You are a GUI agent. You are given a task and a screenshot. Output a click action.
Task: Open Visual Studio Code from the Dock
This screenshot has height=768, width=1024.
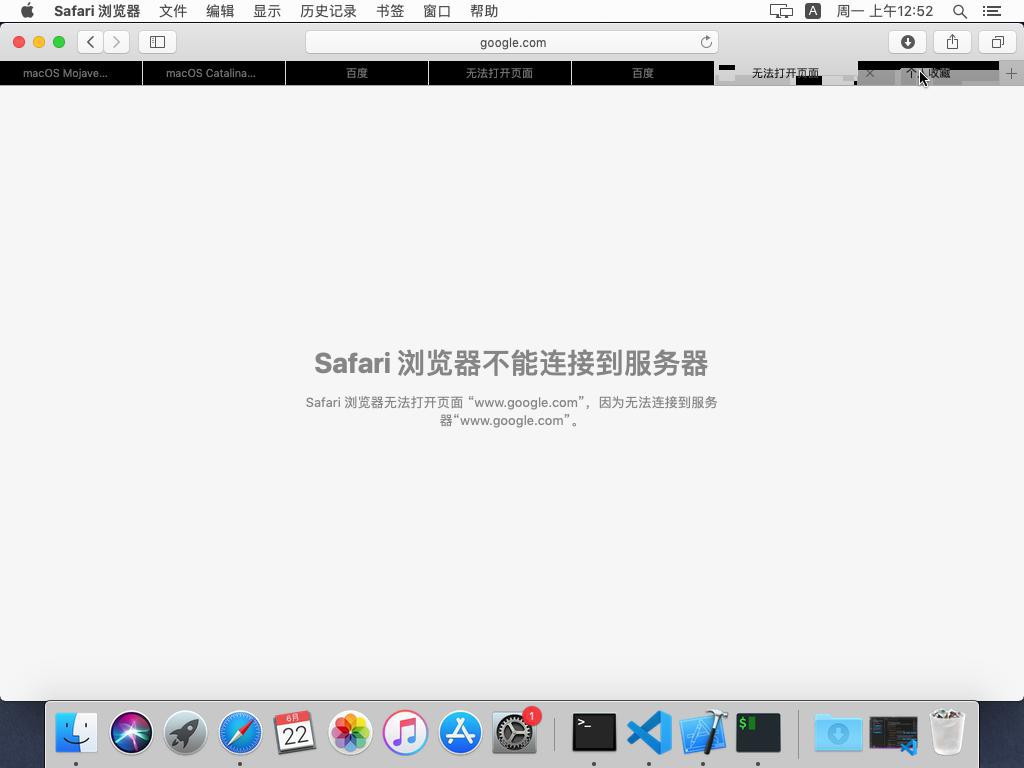(x=649, y=732)
